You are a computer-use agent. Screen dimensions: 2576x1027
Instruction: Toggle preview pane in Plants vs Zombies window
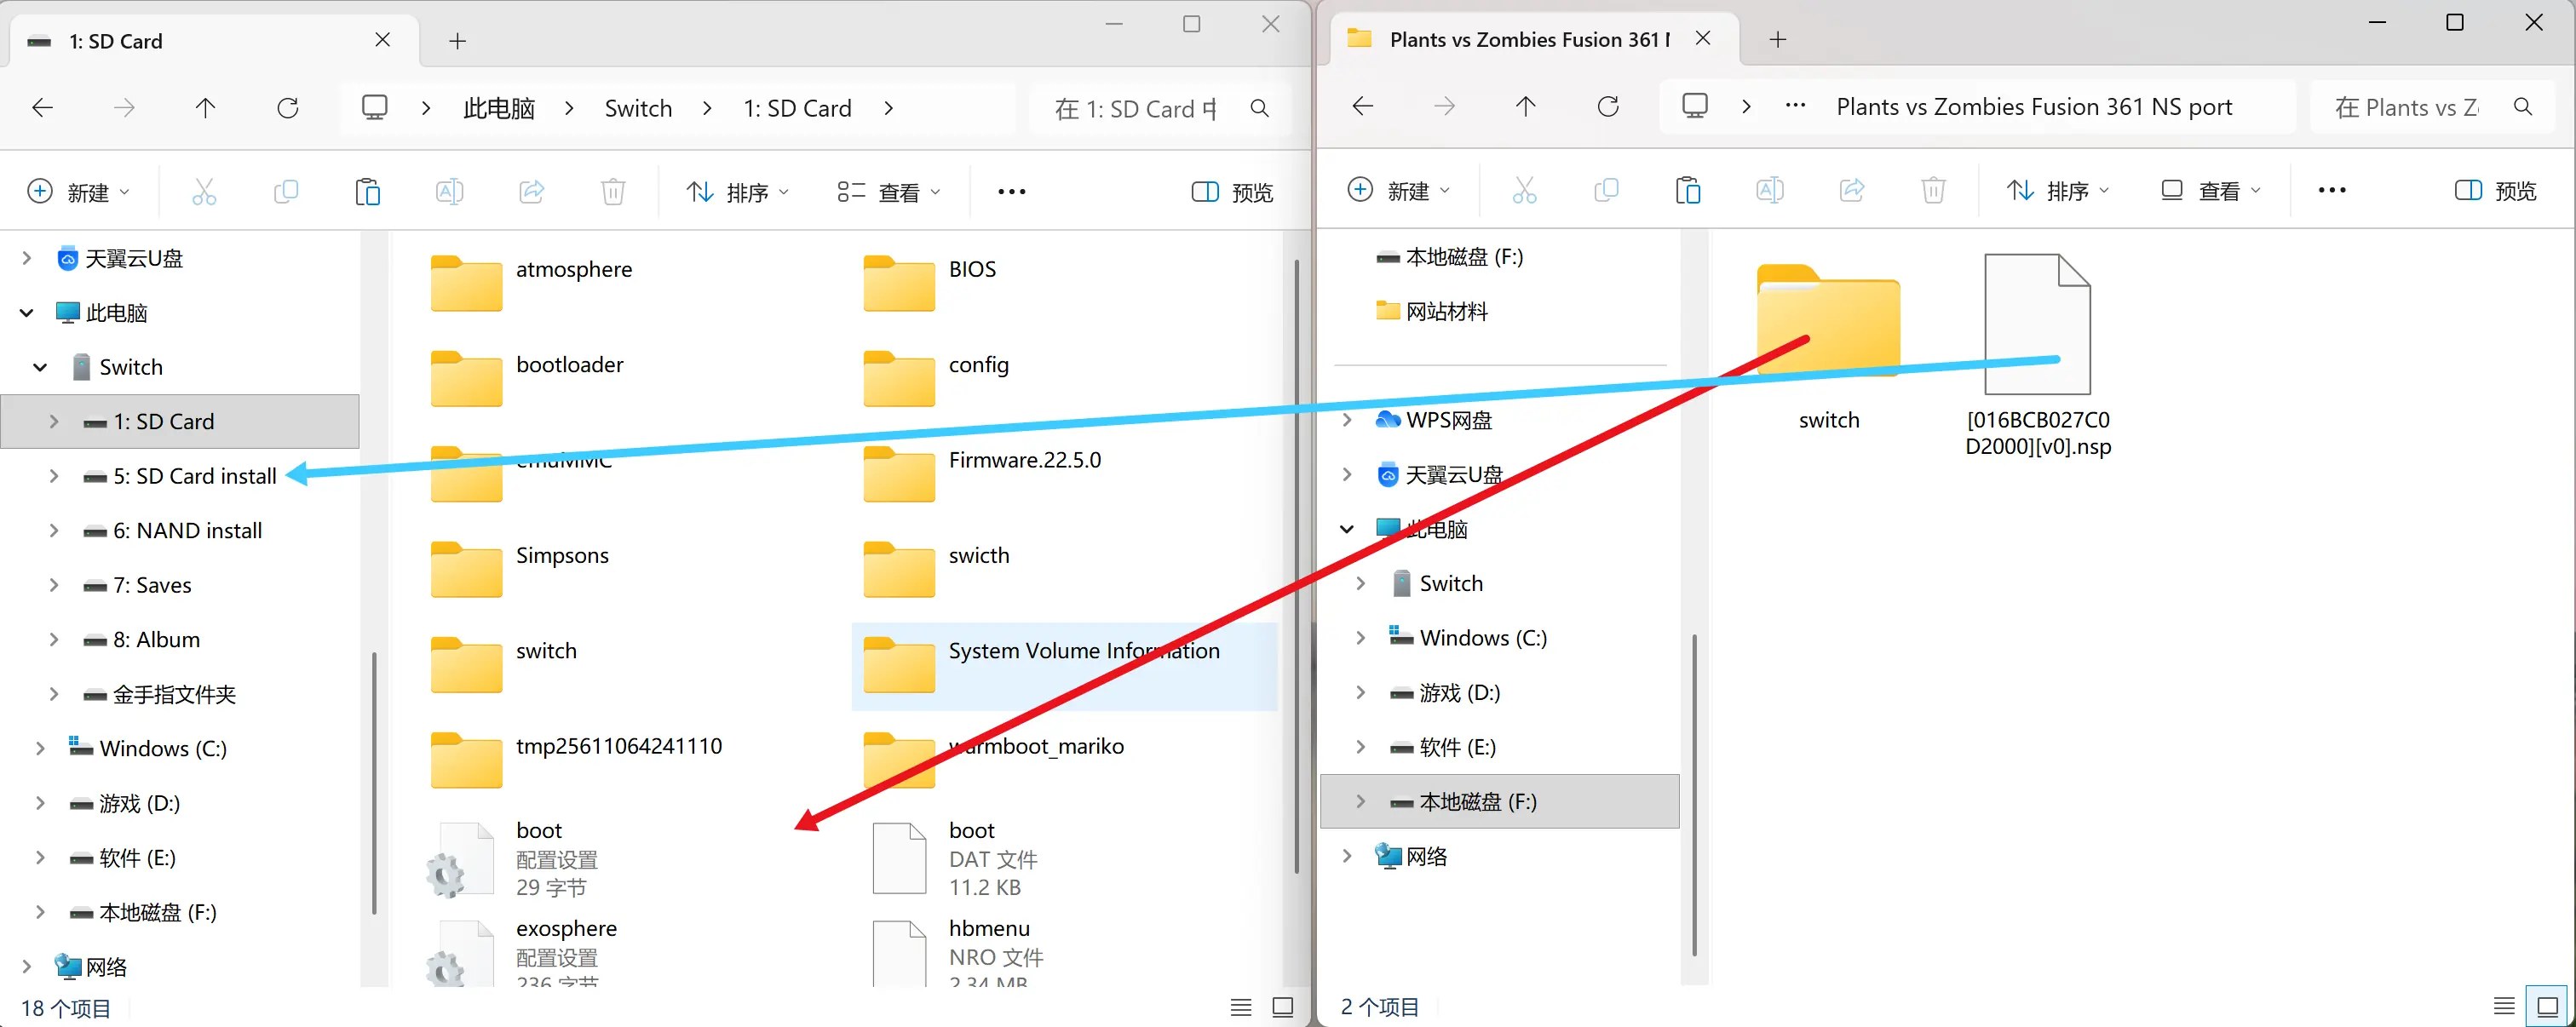coord(2496,190)
